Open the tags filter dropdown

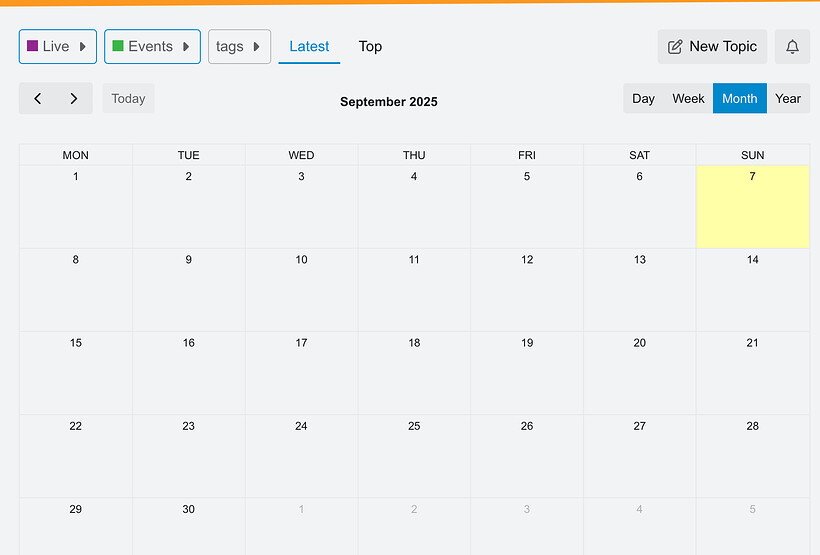coord(240,47)
